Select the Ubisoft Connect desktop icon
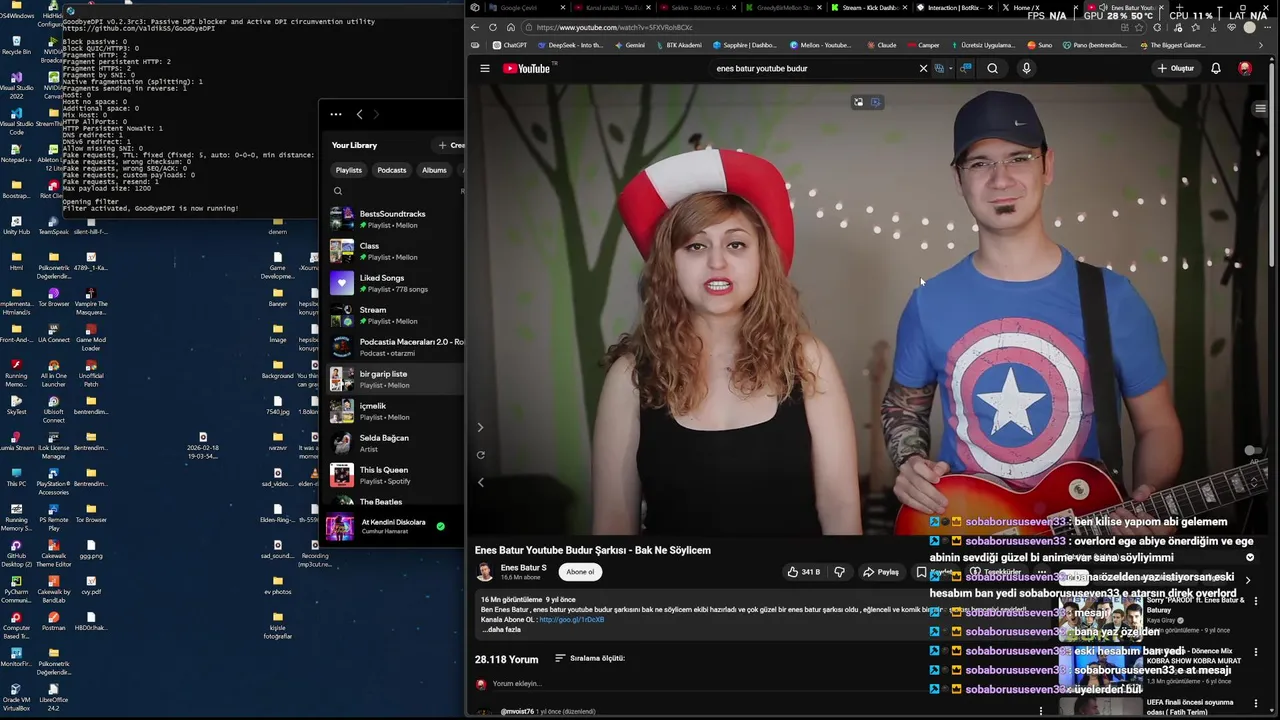The width and height of the screenshot is (1280, 720). 53,410
